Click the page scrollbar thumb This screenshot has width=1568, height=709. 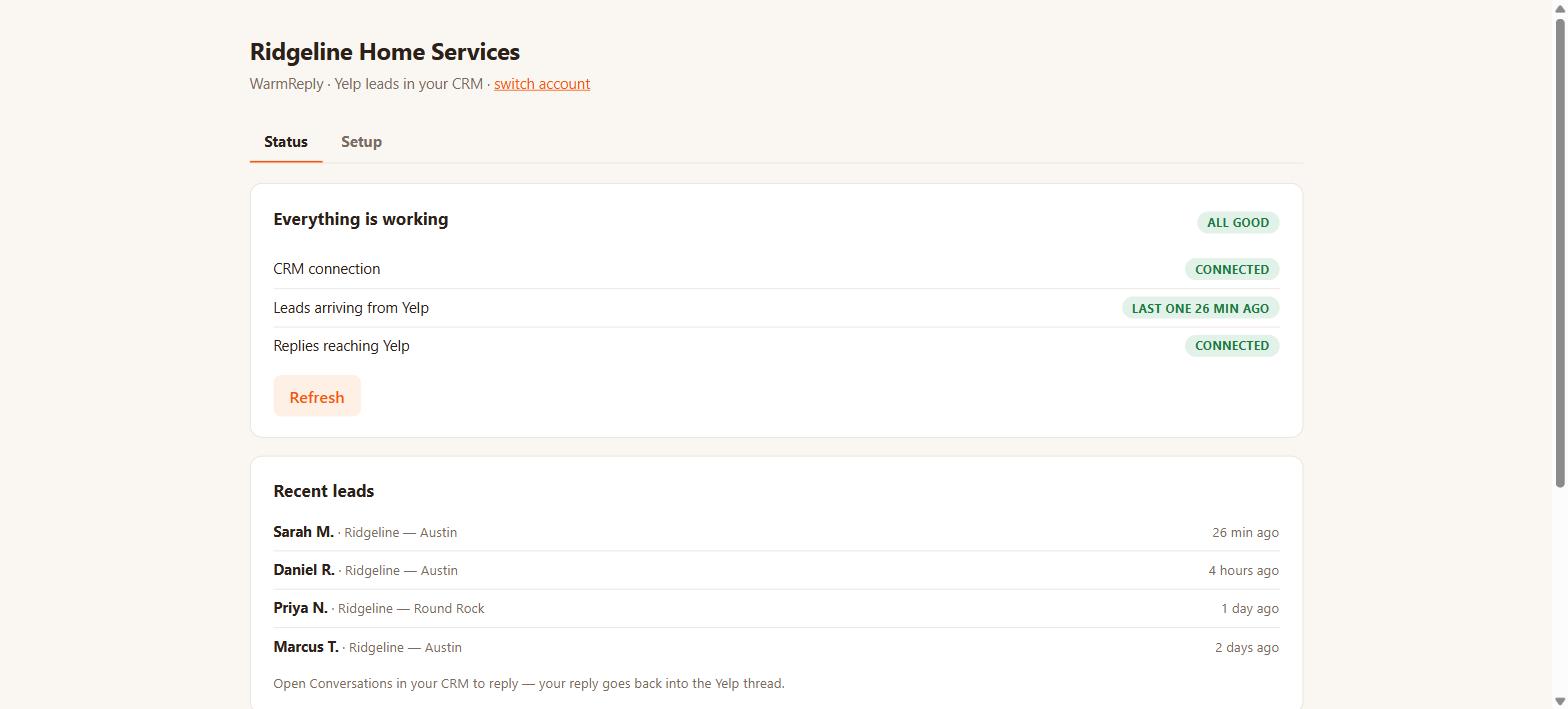1560,252
